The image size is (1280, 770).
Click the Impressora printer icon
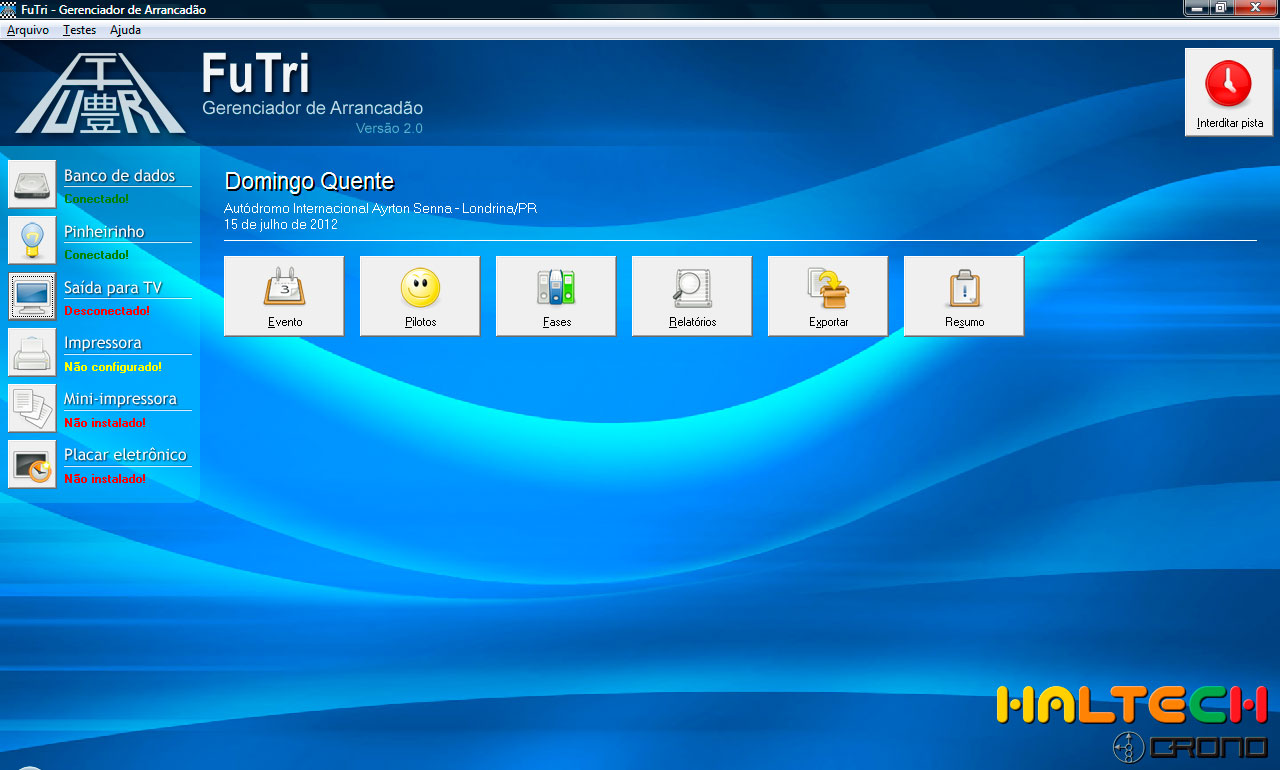[32, 352]
